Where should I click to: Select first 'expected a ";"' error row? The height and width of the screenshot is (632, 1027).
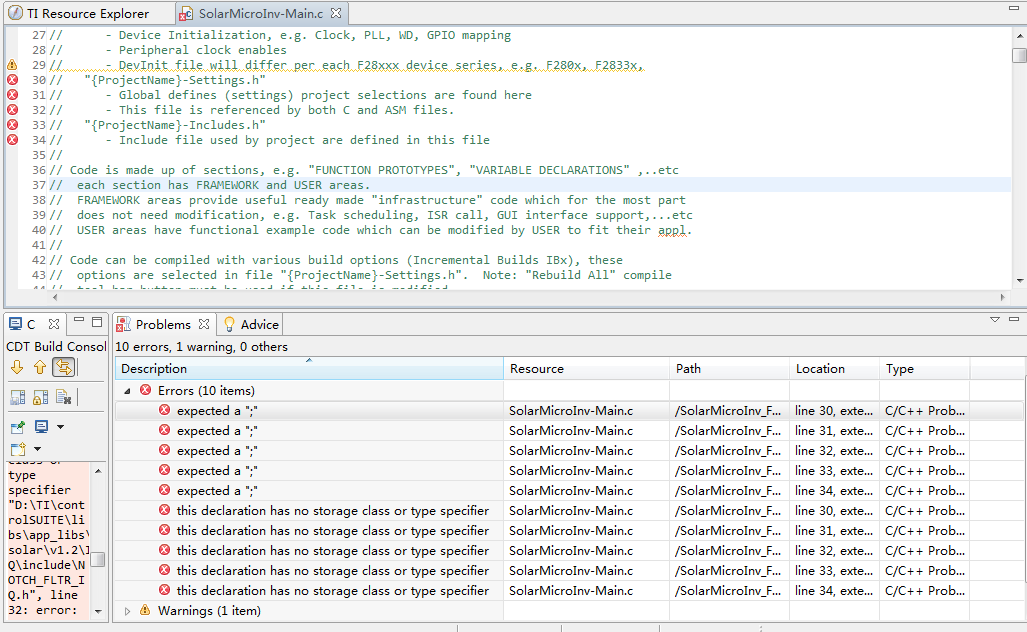click(217, 411)
